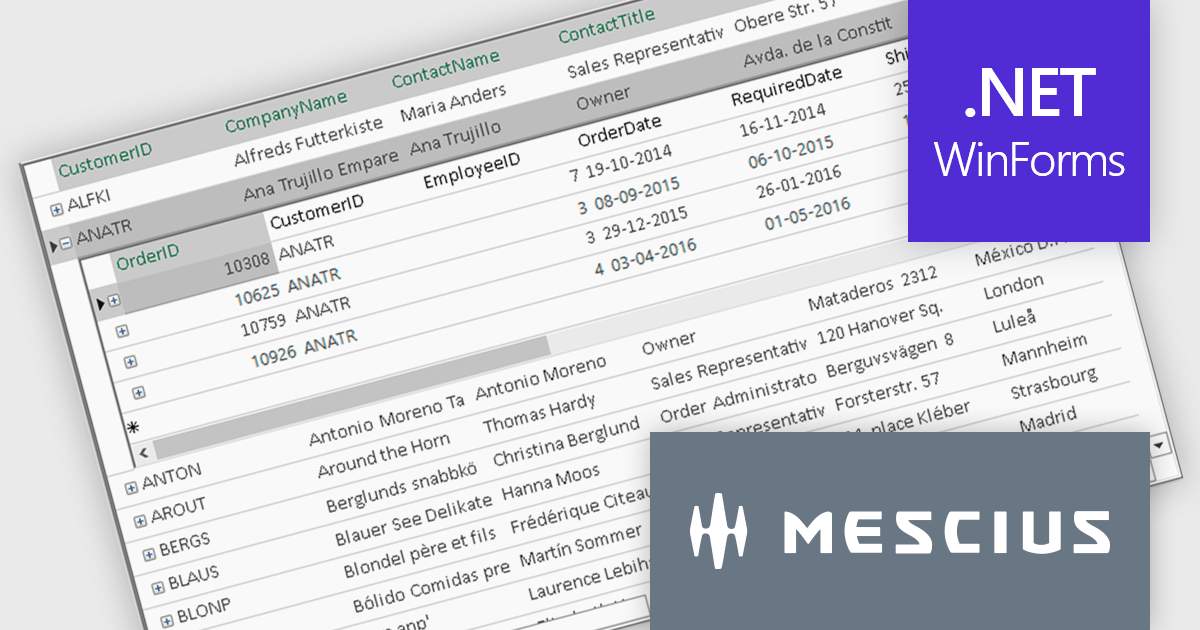Select the new-row asterisk row header

(133, 426)
